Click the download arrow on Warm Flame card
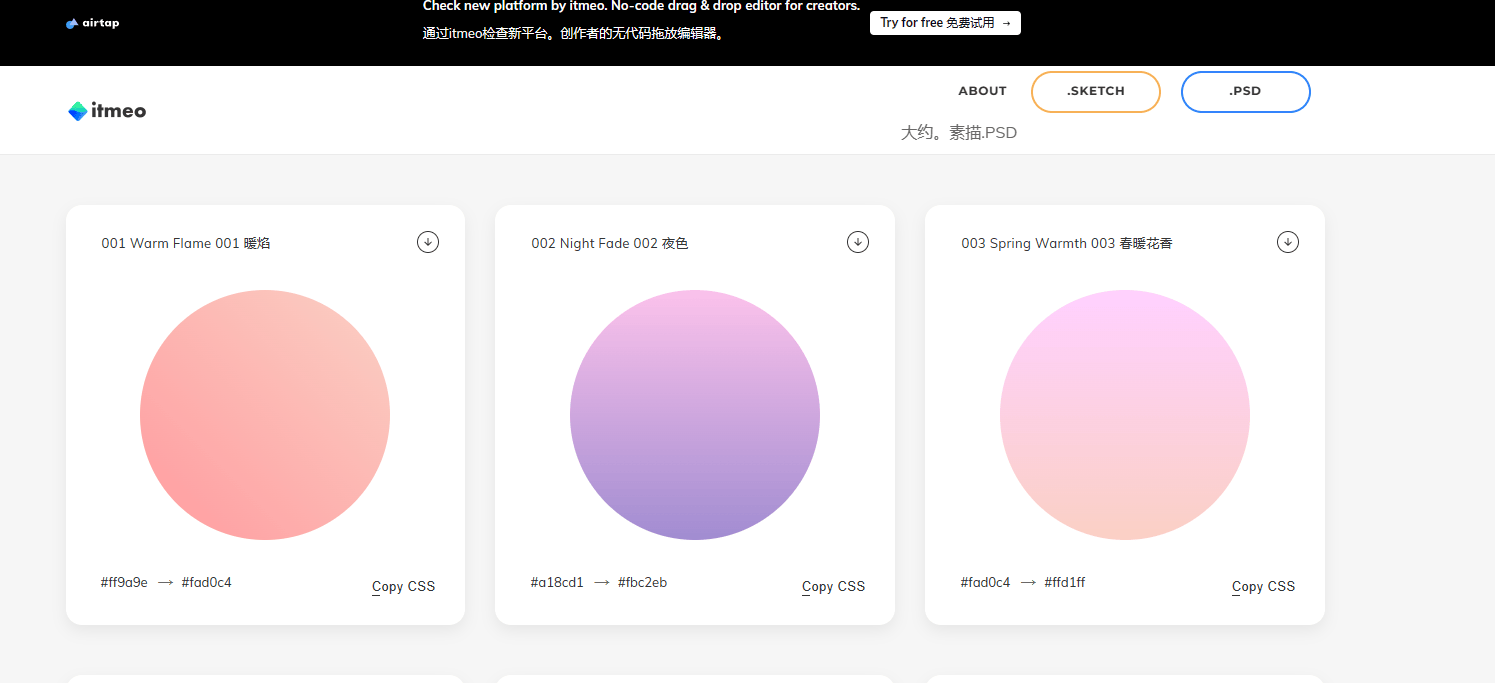Screen dimensions: 1495x683 (x=427, y=241)
